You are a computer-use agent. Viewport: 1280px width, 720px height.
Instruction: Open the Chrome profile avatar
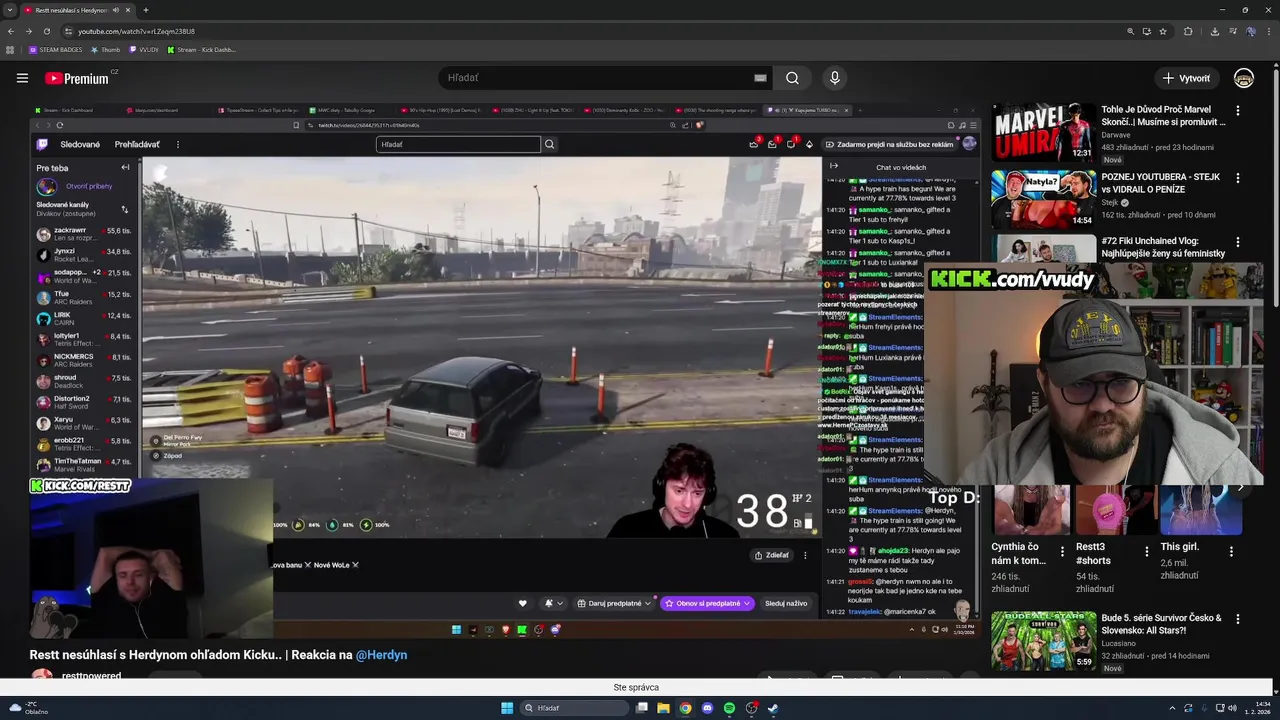pos(1250,31)
